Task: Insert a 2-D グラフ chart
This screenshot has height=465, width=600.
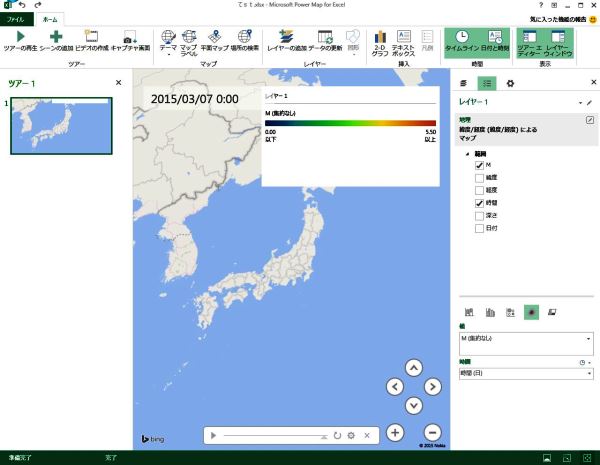Action: (380, 43)
